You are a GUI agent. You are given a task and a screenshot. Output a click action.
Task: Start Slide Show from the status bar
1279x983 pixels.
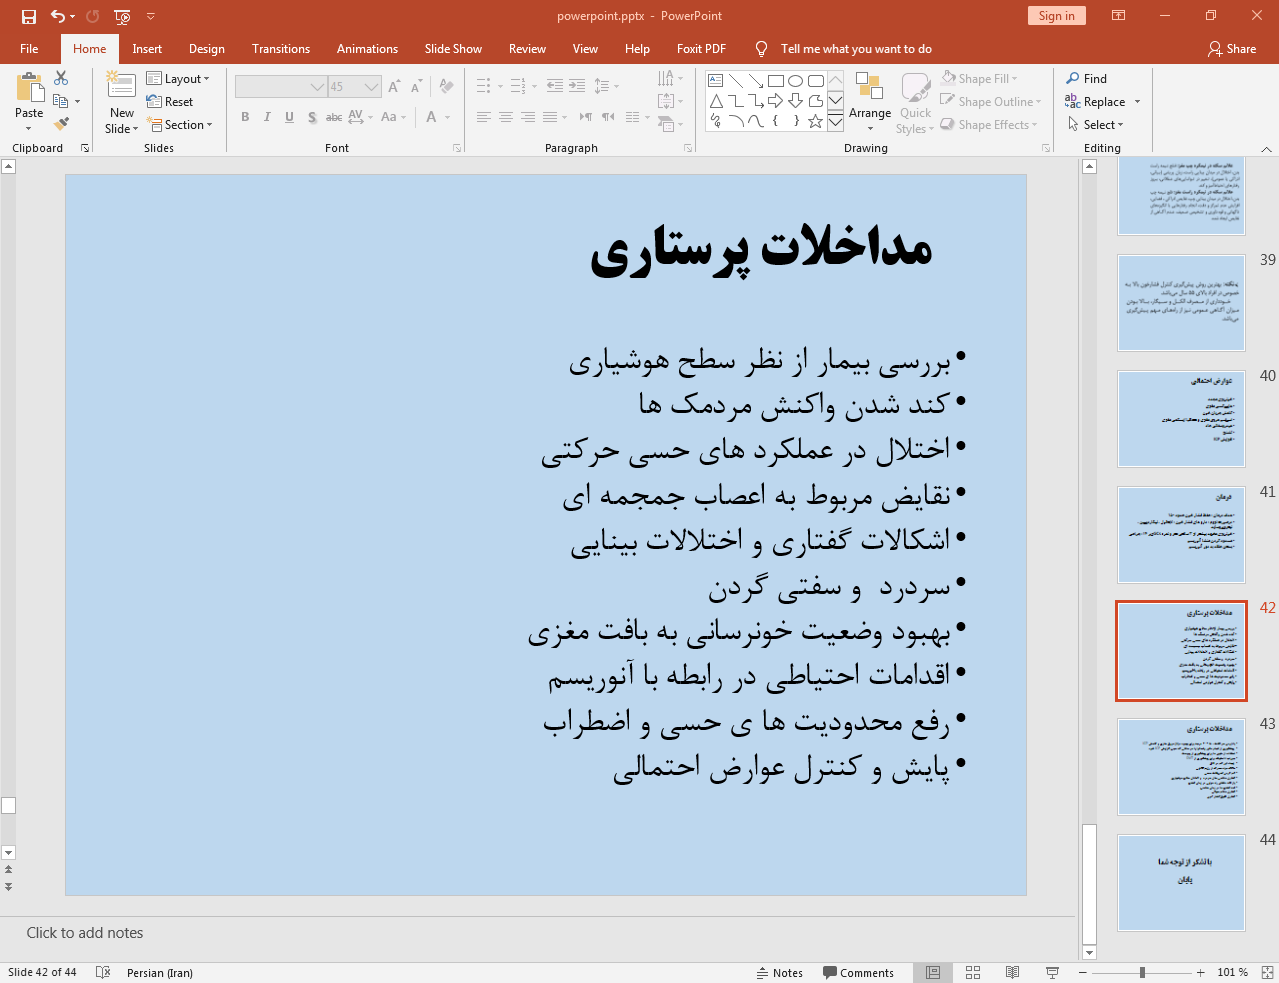(x=1052, y=972)
